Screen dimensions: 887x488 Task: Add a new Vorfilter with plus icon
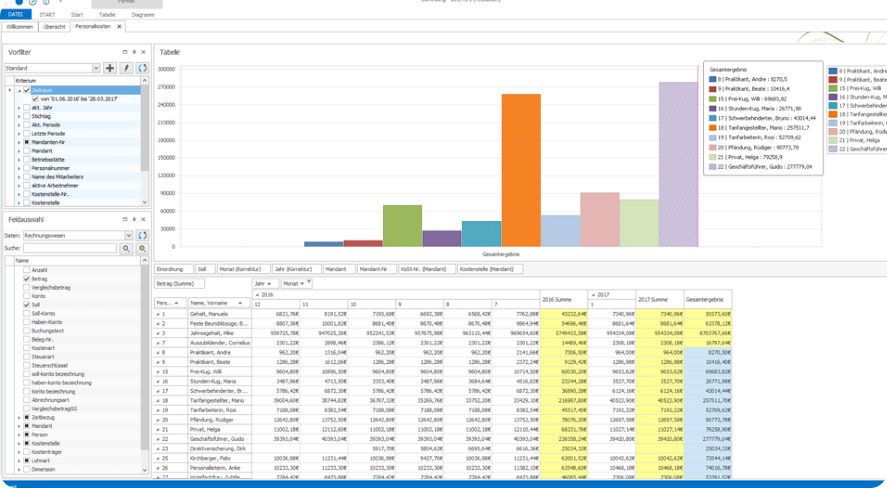pos(110,68)
